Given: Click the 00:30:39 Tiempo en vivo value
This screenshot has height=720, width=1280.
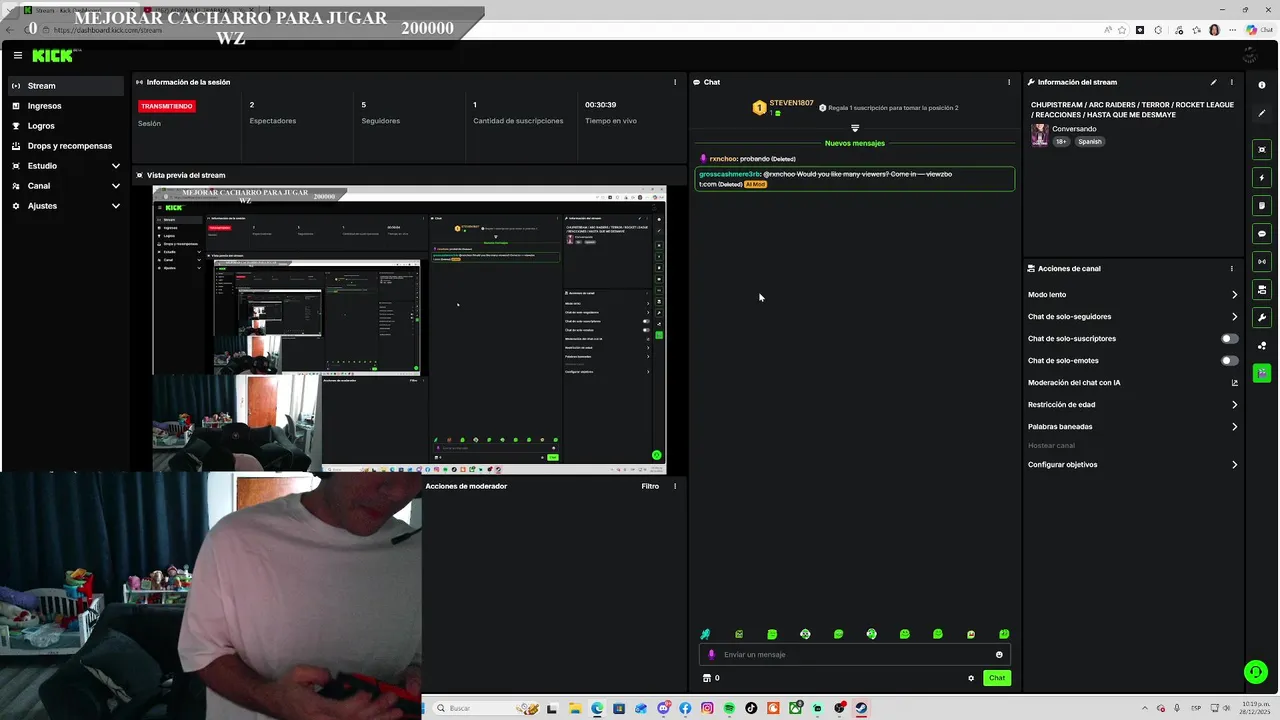Looking at the screenshot, I should tap(601, 105).
